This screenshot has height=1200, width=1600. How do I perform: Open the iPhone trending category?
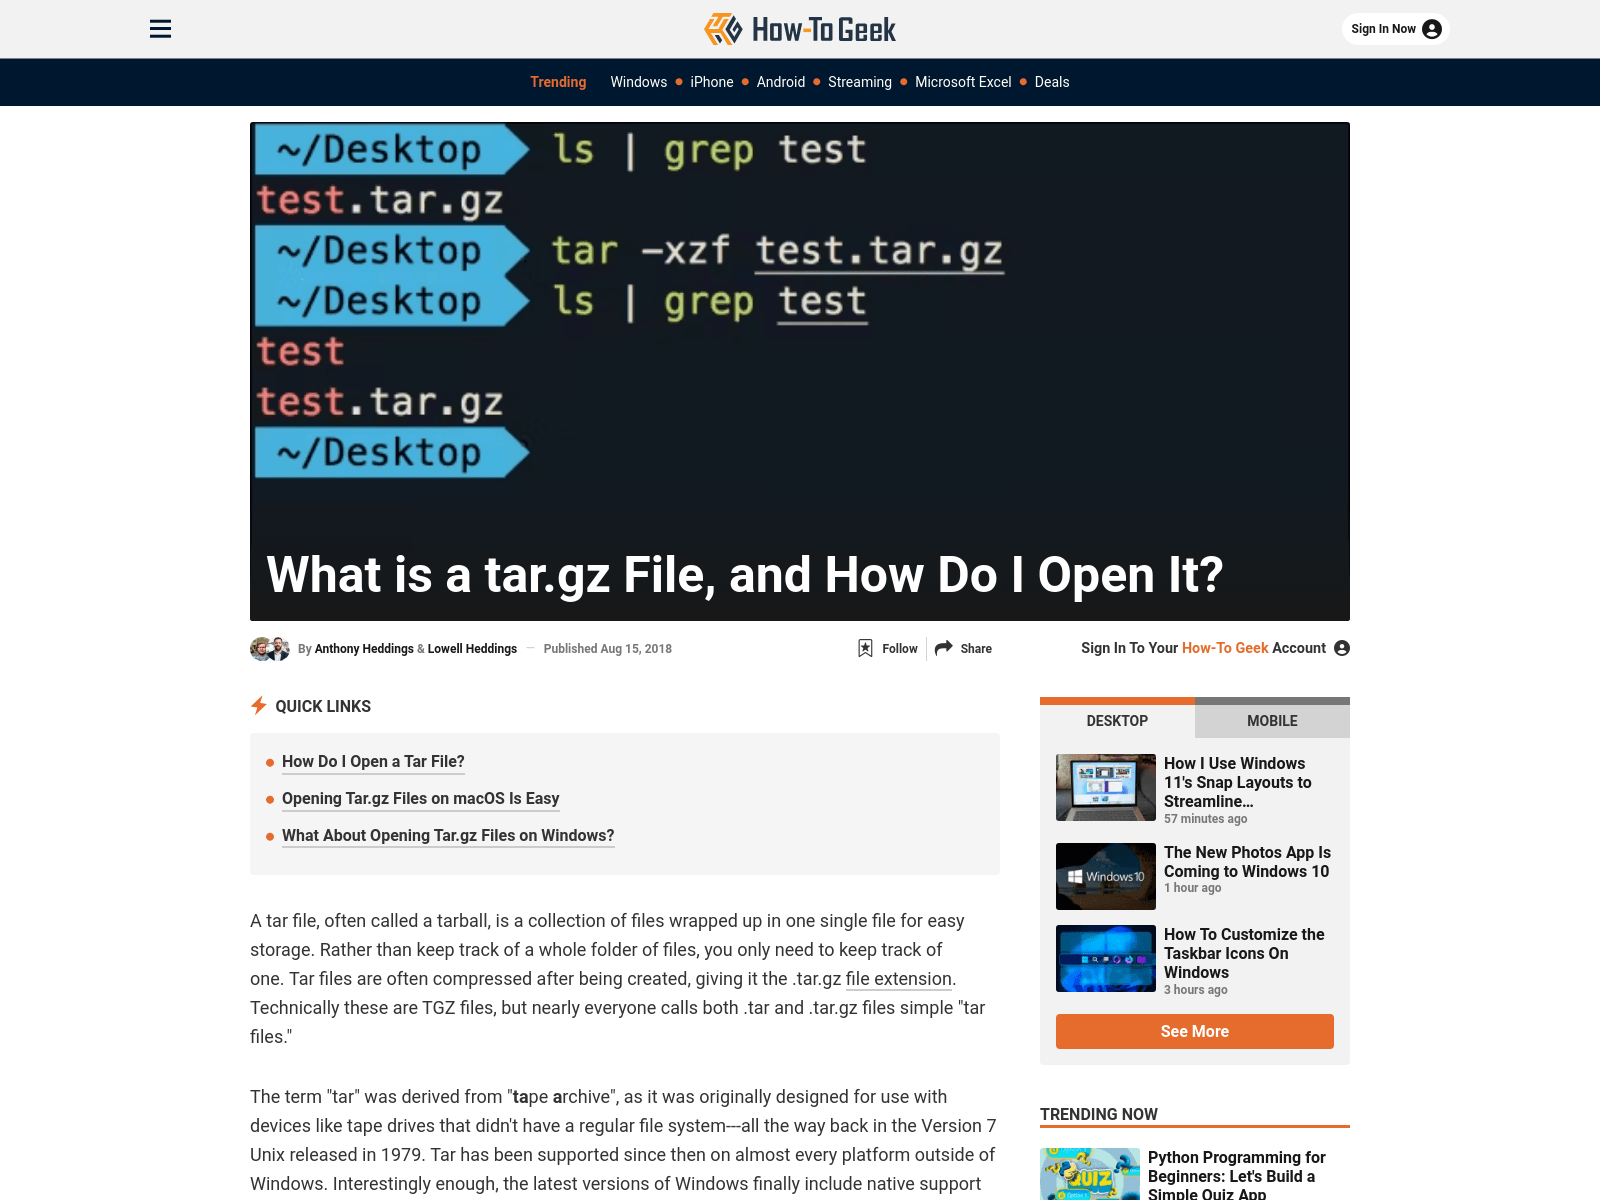click(712, 82)
